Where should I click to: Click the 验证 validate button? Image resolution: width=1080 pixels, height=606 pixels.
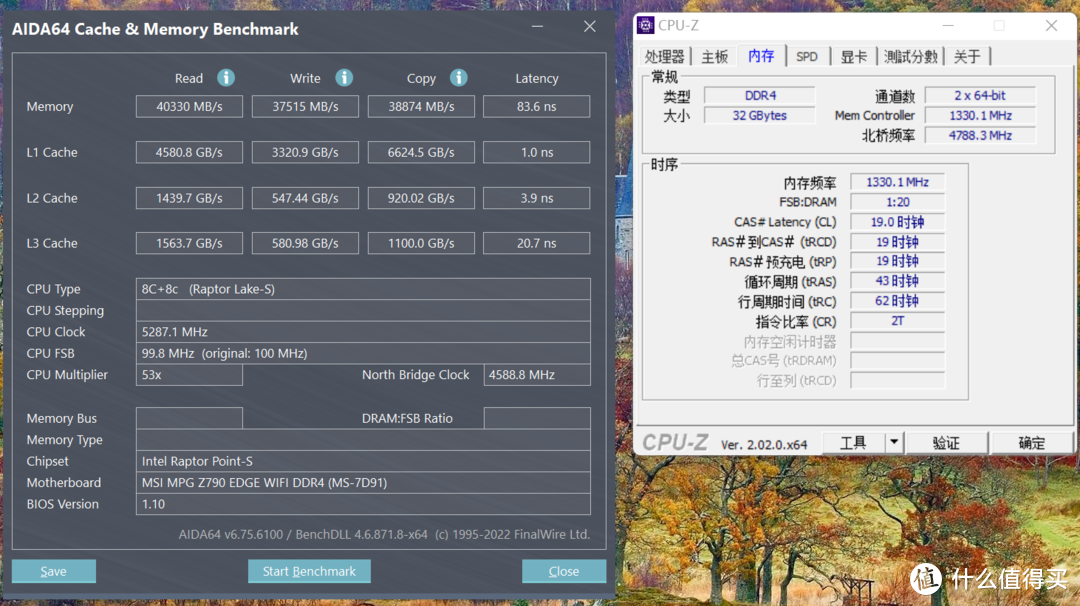tap(946, 441)
